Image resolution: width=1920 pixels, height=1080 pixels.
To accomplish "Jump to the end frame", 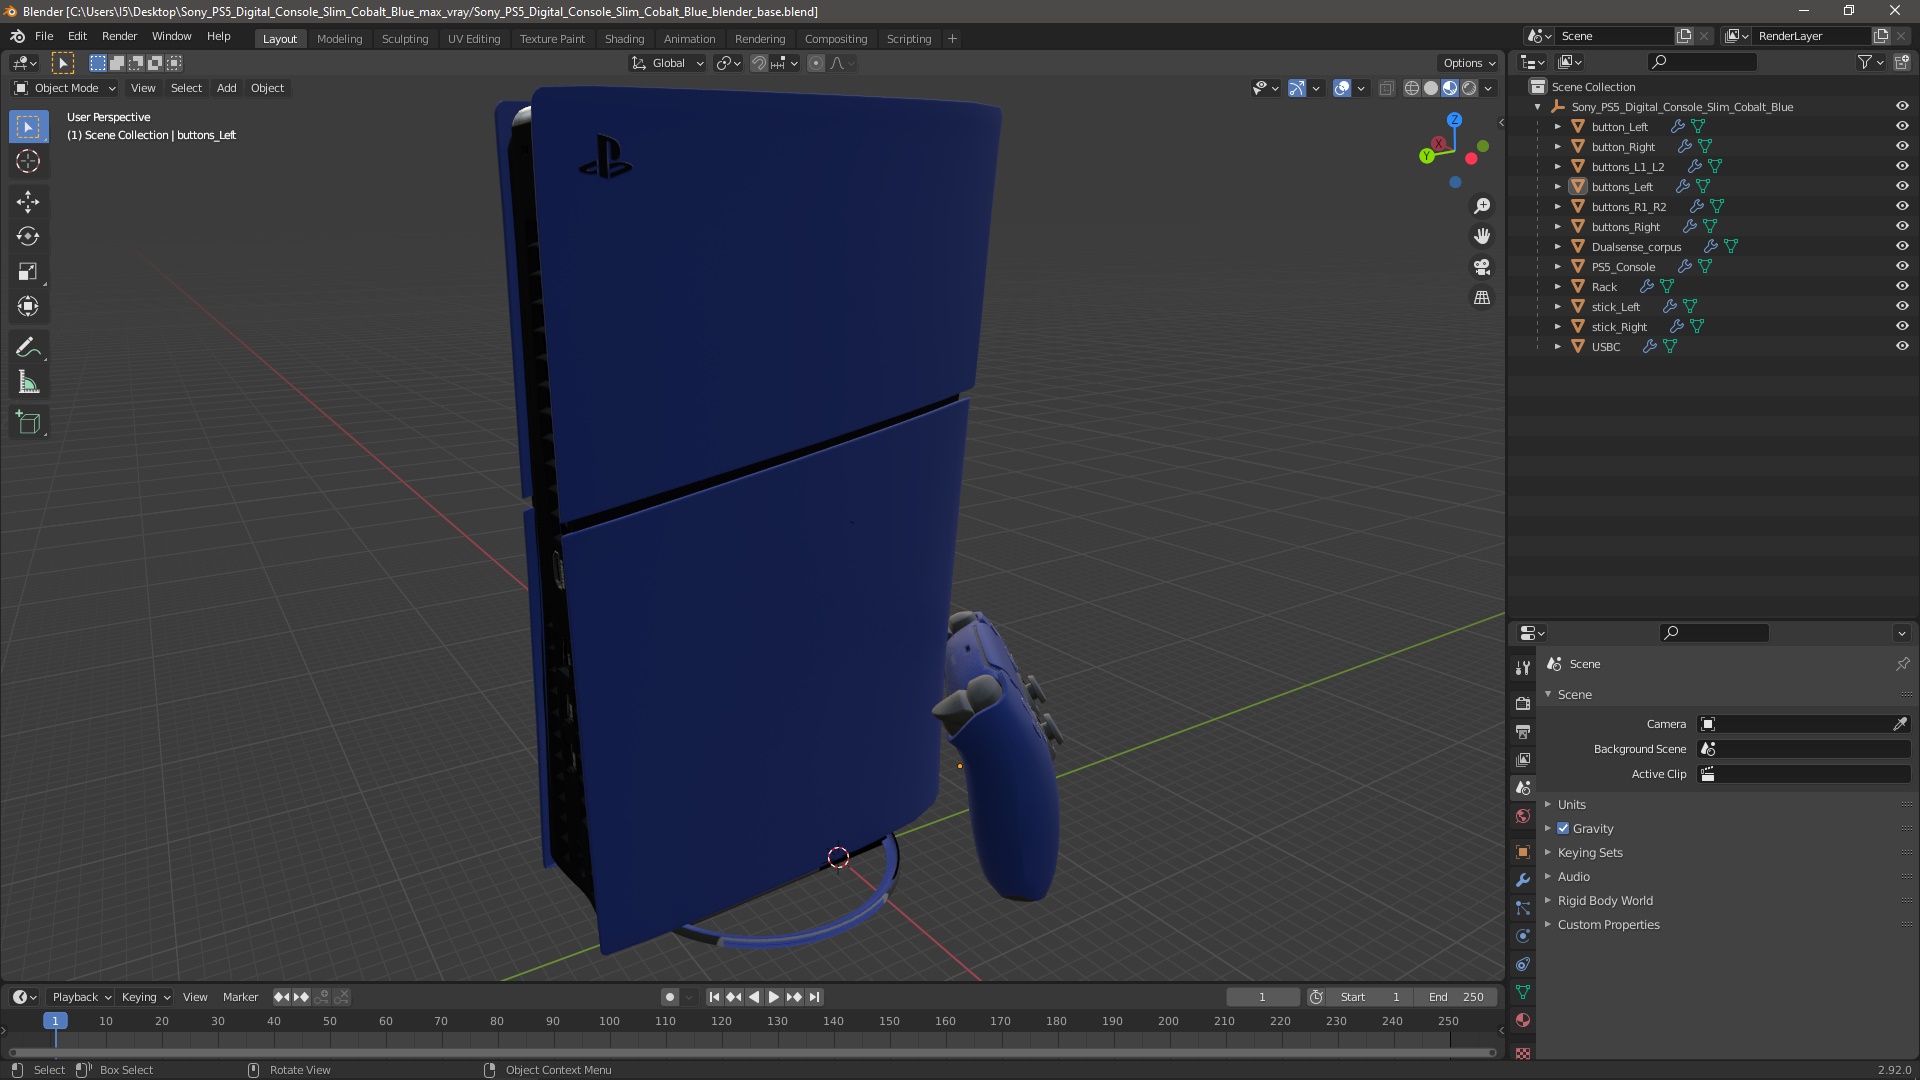I will click(814, 997).
